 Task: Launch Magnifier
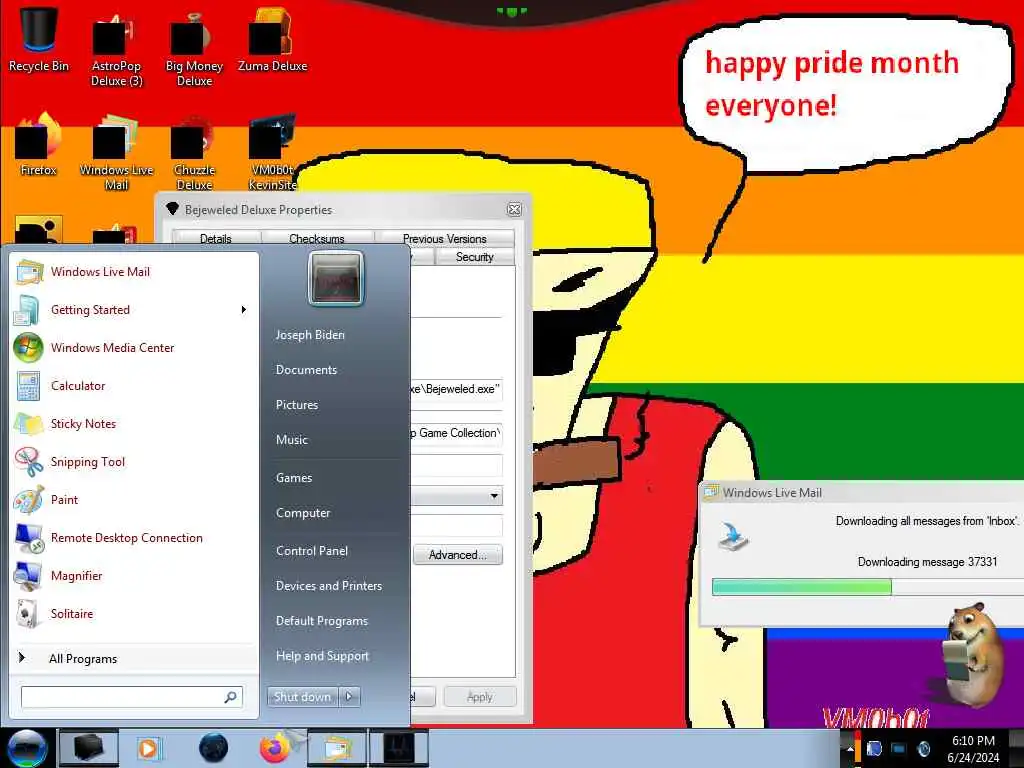click(134, 575)
